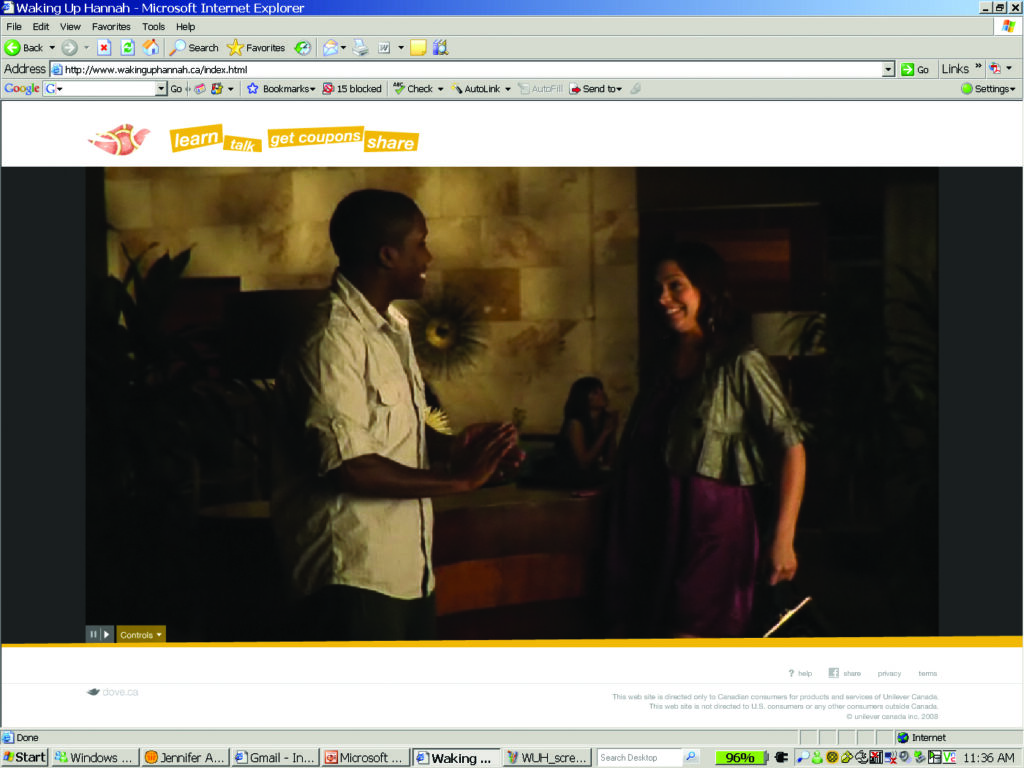1024x768 pixels.
Task: Open the Mail dropdown arrow
Action: (344, 48)
